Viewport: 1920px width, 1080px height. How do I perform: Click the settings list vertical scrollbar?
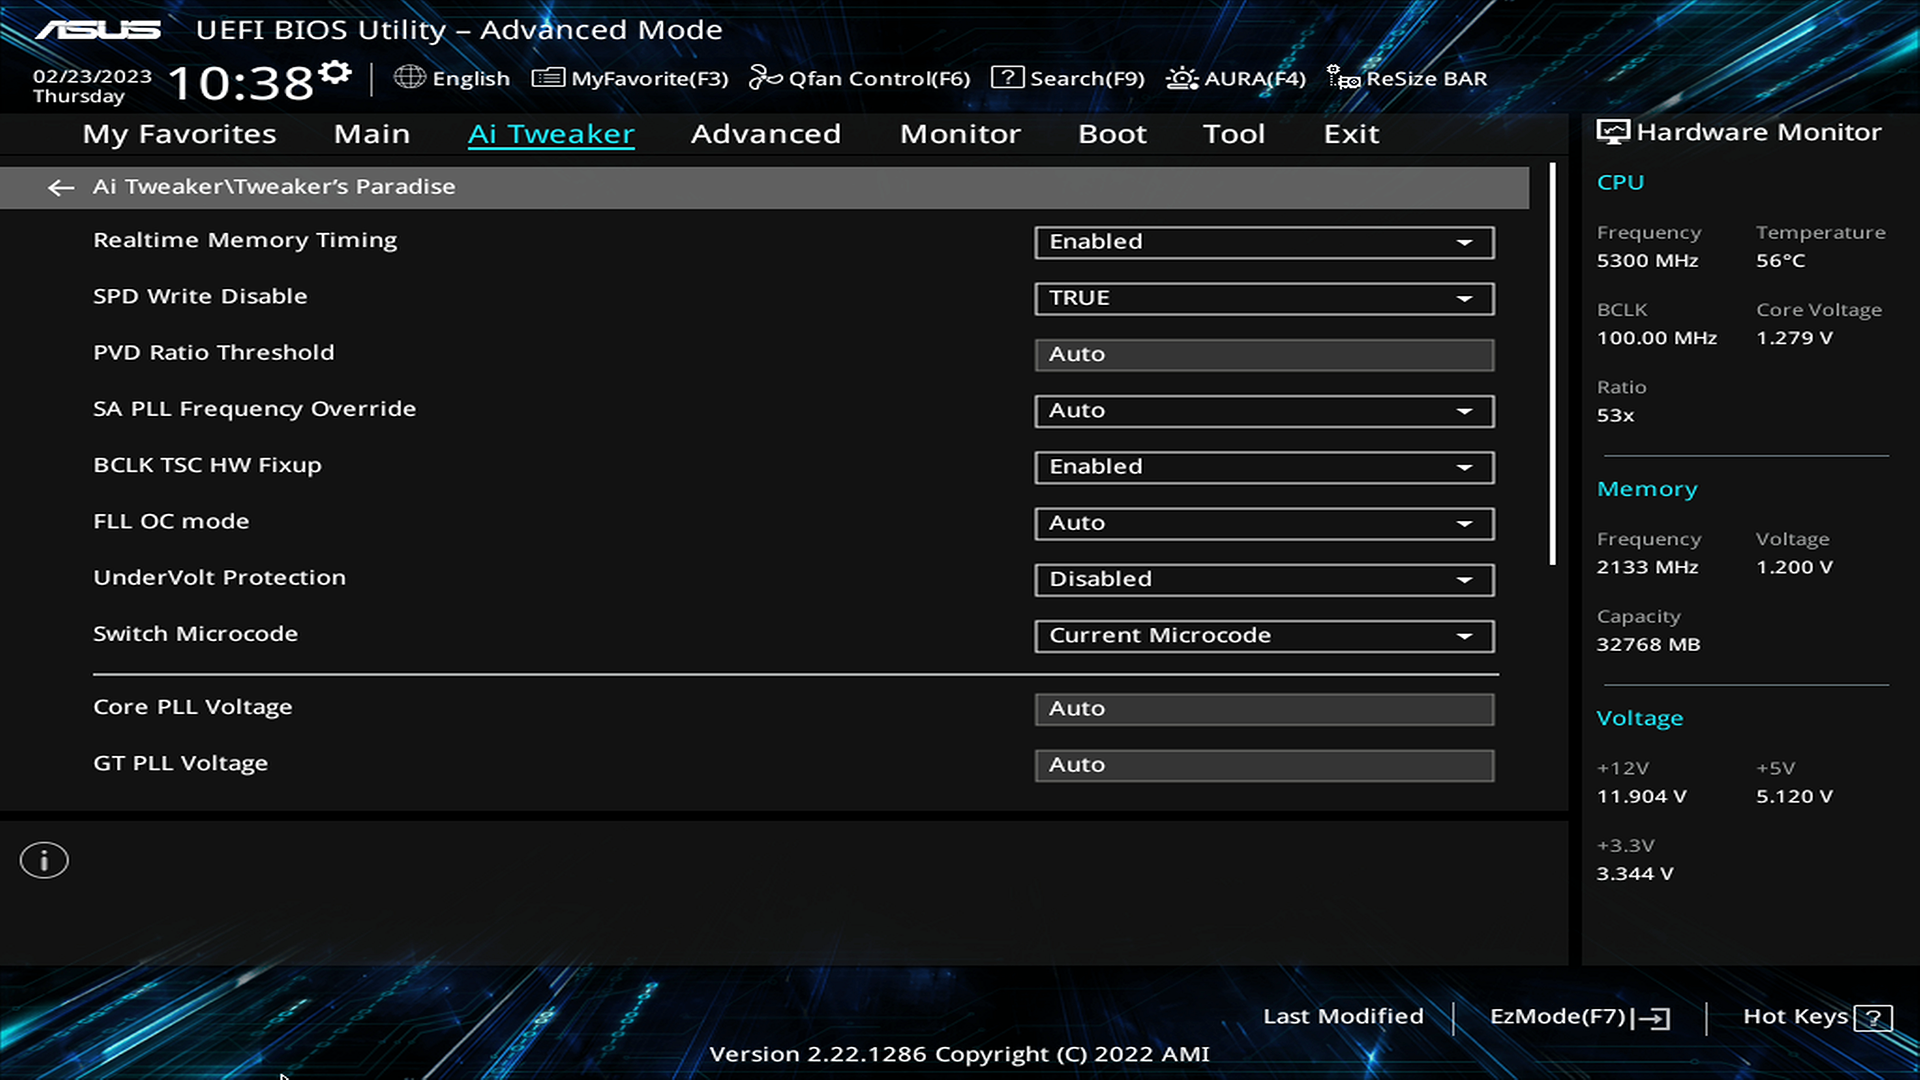[x=1553, y=365]
